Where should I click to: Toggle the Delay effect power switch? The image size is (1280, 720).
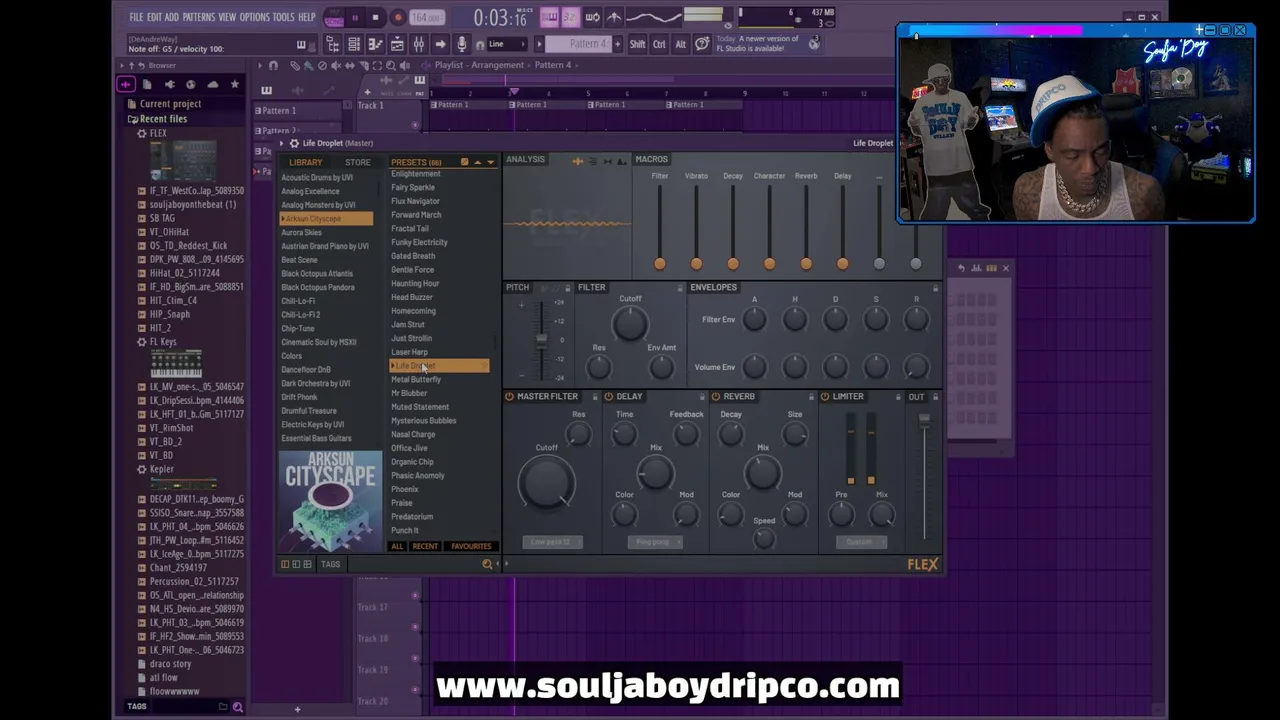pos(608,397)
